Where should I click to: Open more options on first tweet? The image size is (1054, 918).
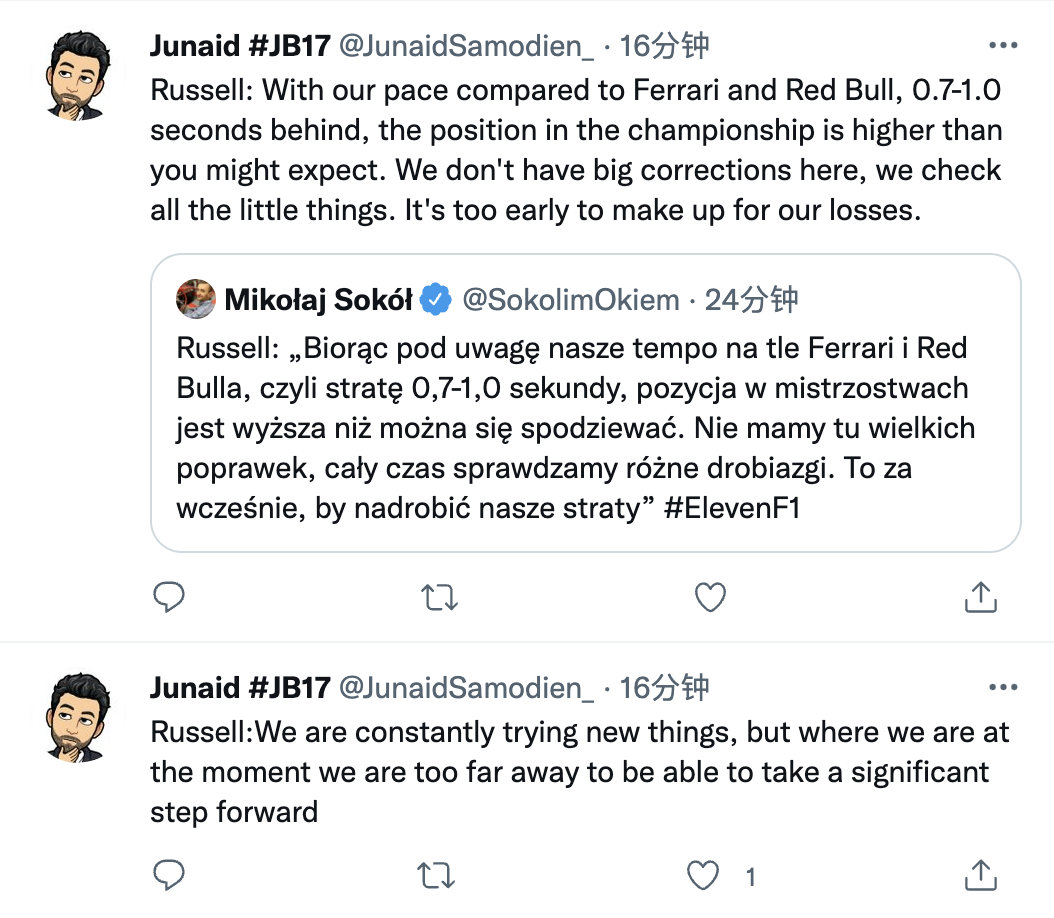(x=1002, y=46)
